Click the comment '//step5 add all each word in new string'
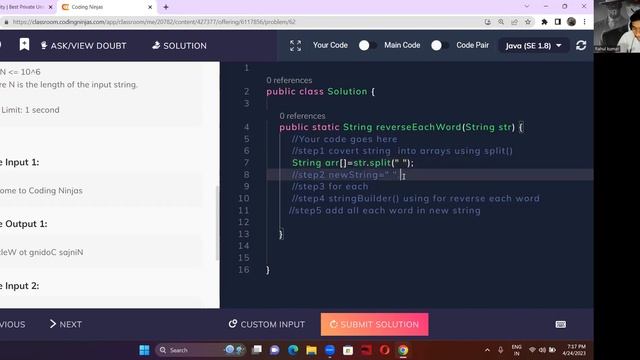The image size is (640, 360). (x=384, y=211)
